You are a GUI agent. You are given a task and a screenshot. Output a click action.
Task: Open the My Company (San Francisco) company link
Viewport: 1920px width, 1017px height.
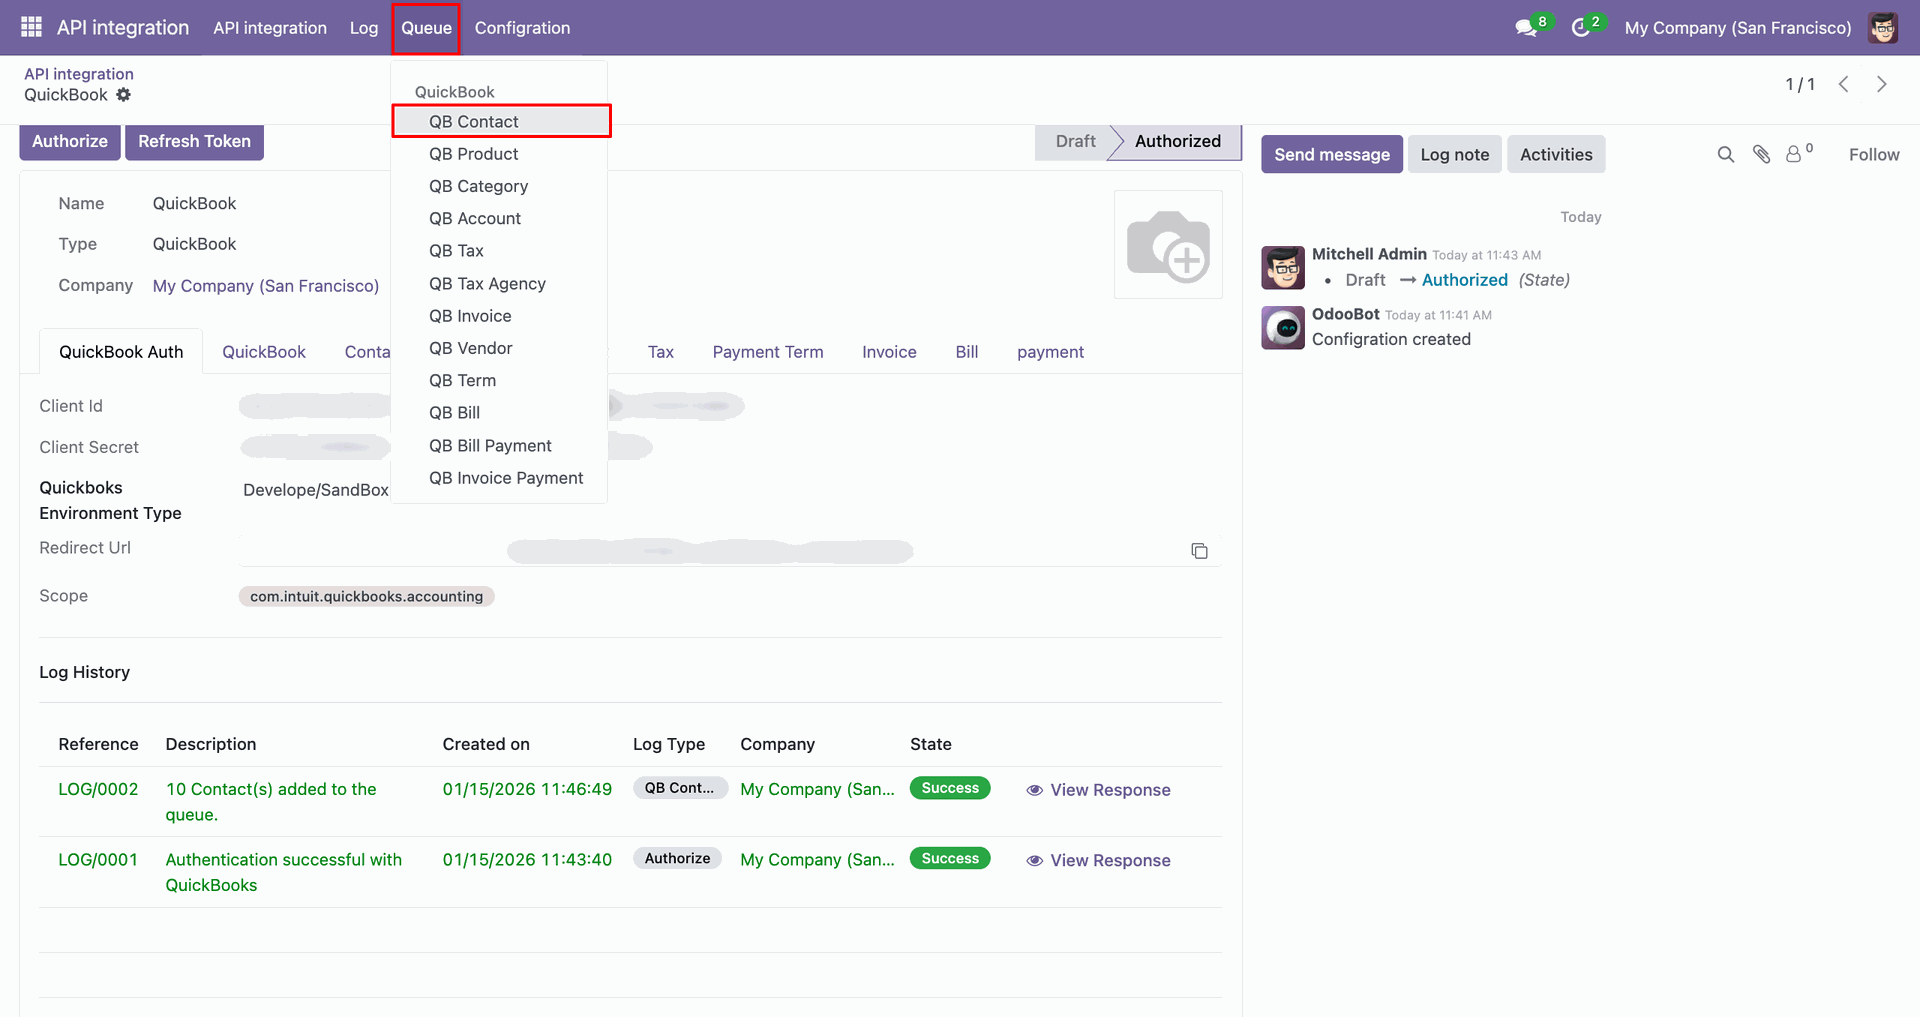tap(266, 286)
